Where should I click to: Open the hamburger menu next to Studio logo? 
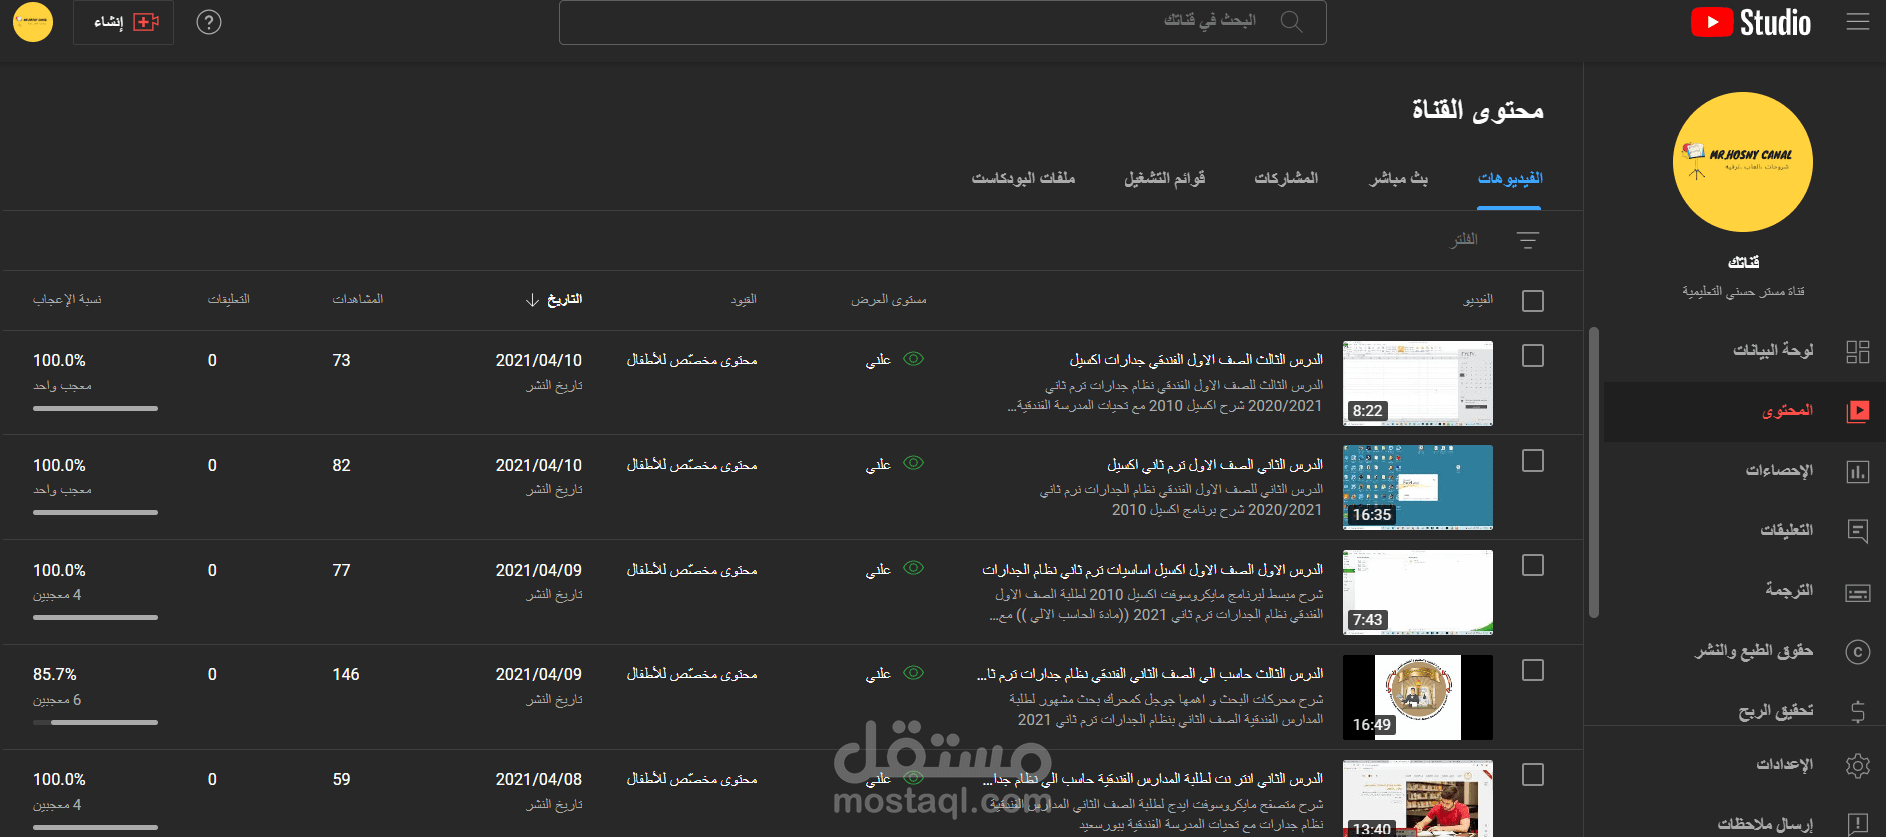click(x=1857, y=22)
